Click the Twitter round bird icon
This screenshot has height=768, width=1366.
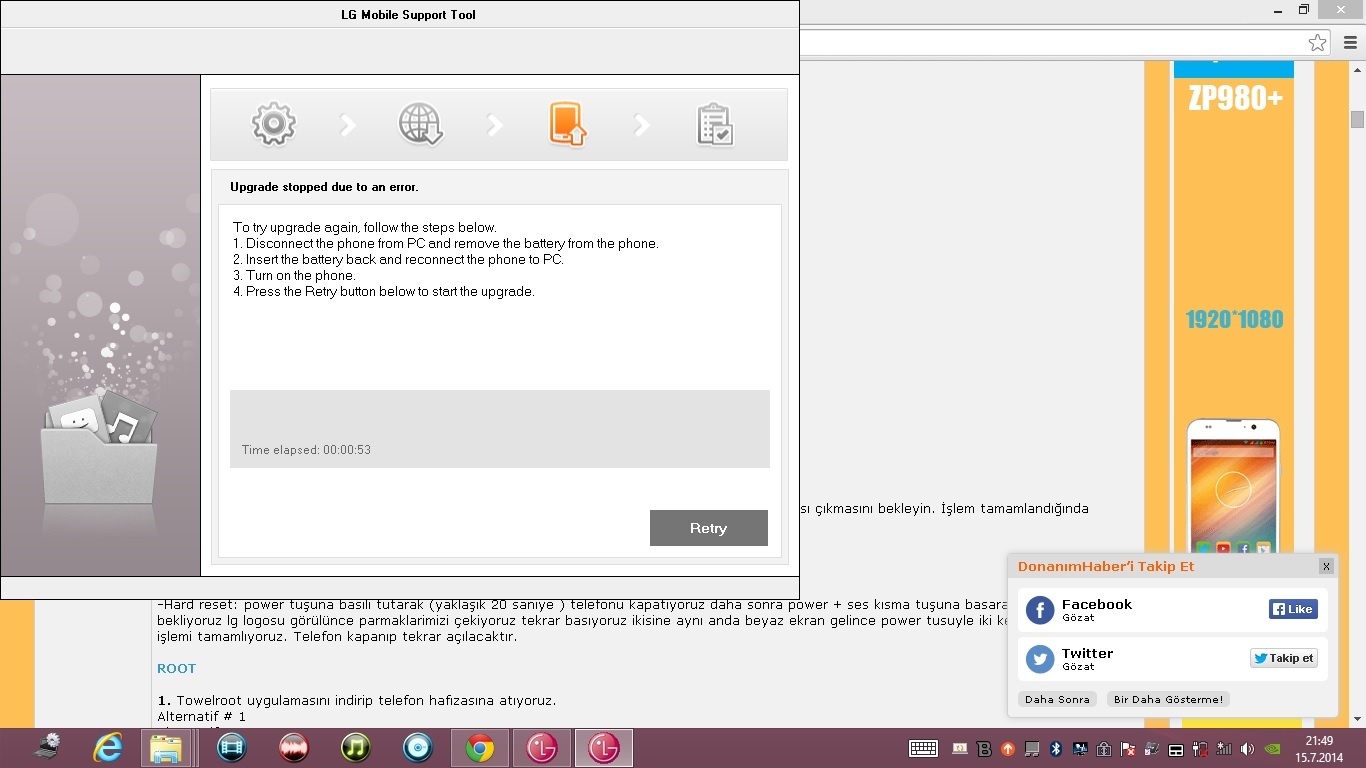pyautogui.click(x=1040, y=659)
